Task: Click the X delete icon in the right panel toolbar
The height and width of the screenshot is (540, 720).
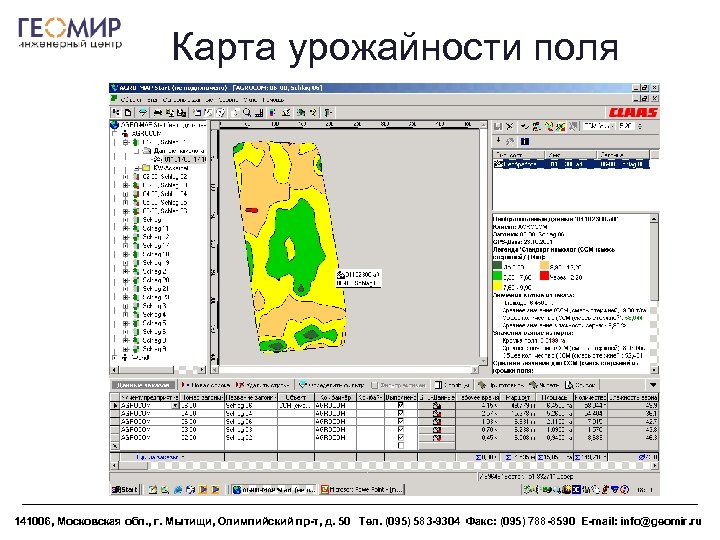Action: pyautogui.click(x=510, y=126)
